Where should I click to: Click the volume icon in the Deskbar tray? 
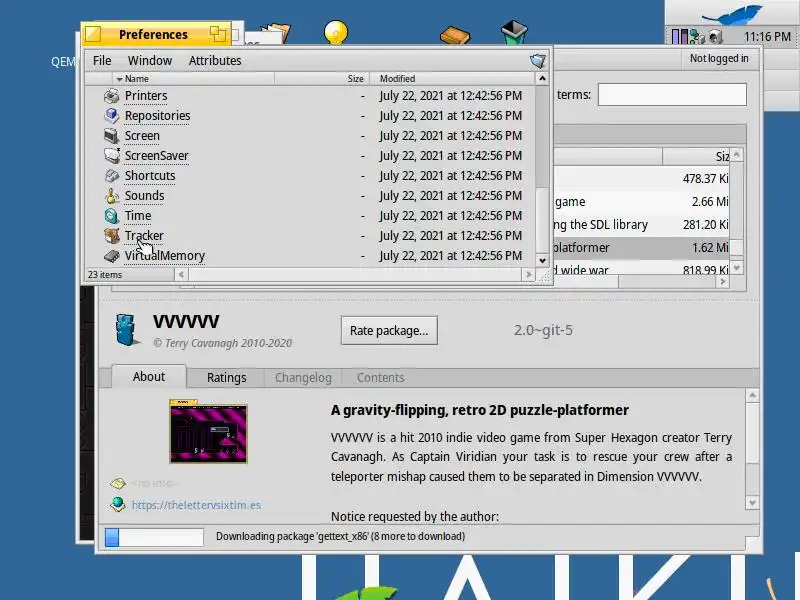click(x=715, y=36)
